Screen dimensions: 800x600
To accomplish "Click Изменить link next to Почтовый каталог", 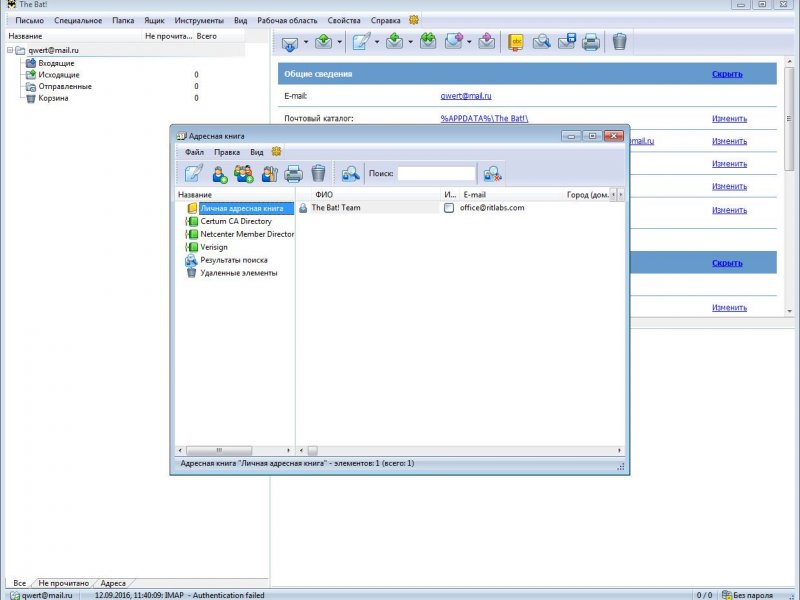I will [729, 118].
